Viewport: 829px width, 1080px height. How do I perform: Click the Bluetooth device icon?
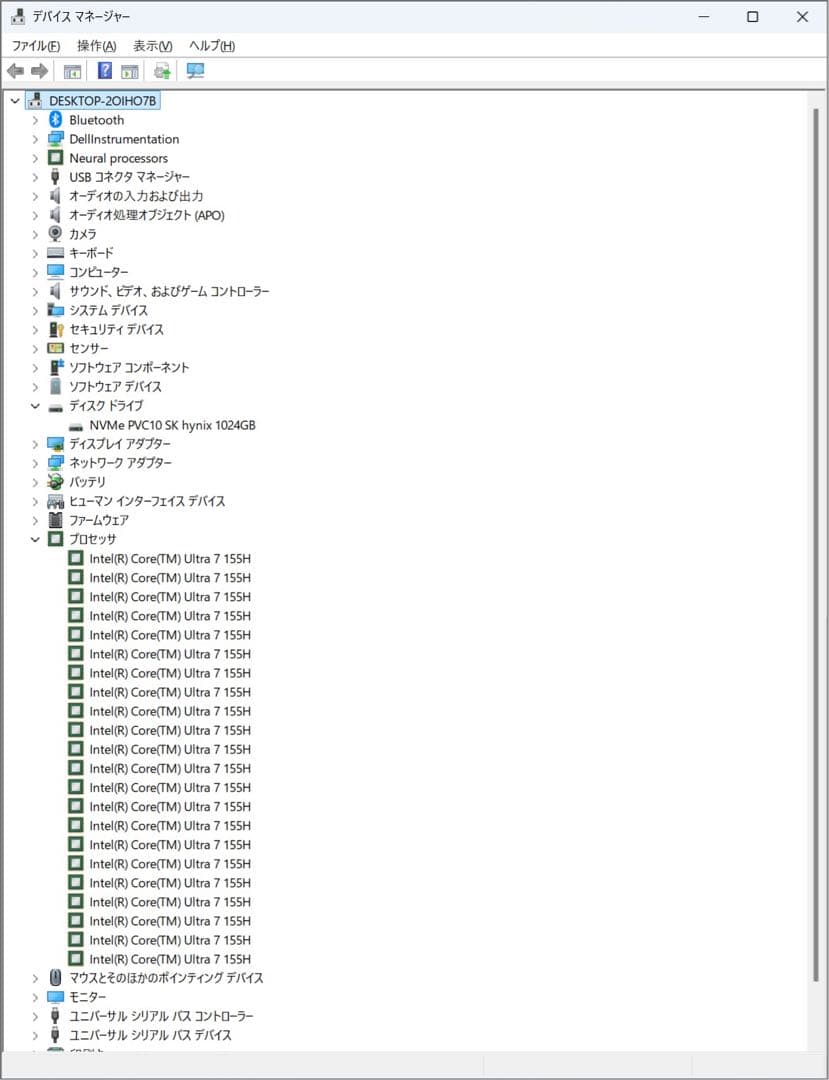click(55, 119)
